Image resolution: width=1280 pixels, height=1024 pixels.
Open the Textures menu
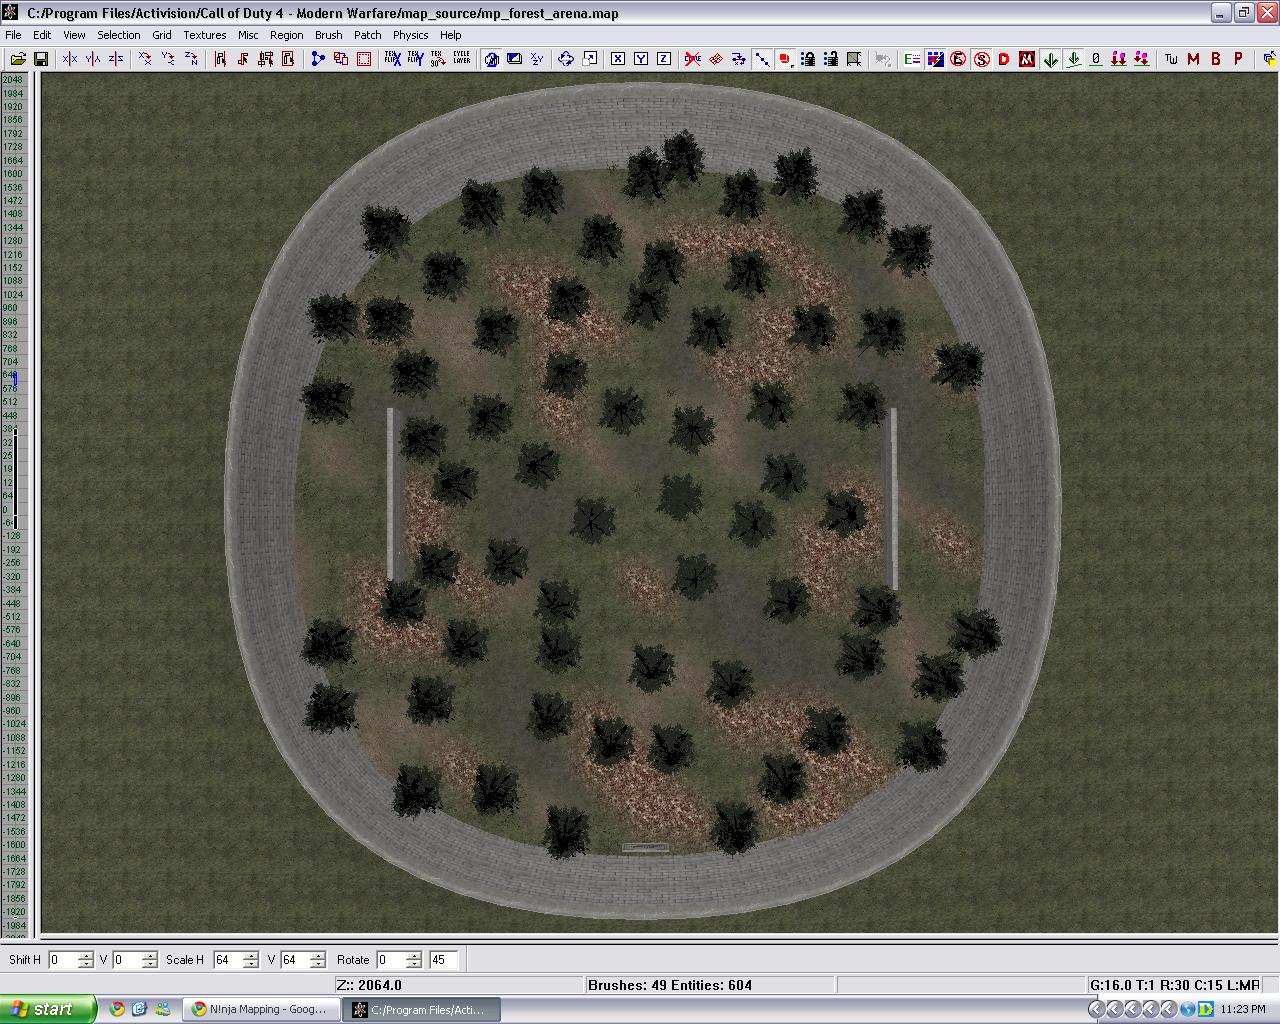[205, 34]
